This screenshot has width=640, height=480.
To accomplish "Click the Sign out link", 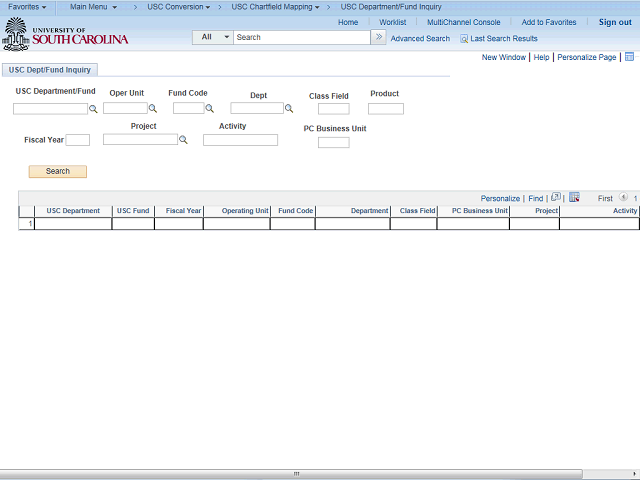I will tap(615, 22).
